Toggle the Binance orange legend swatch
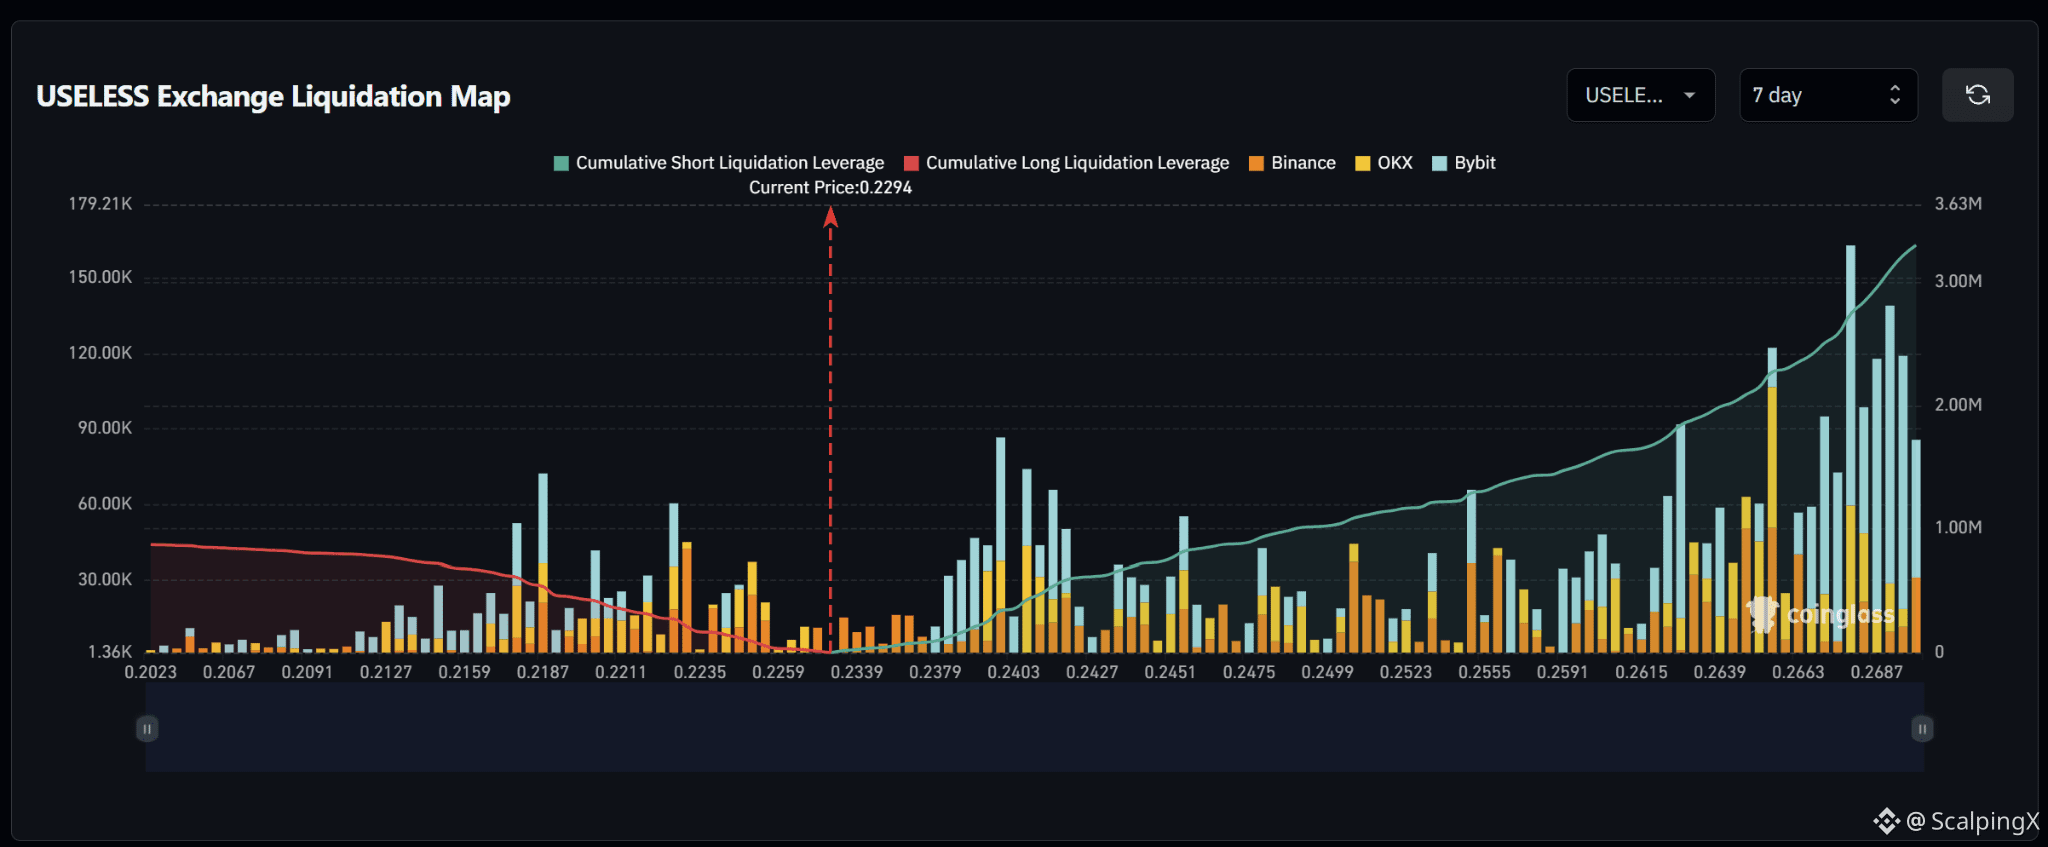Viewport: 2048px width, 847px height. (x=1256, y=163)
